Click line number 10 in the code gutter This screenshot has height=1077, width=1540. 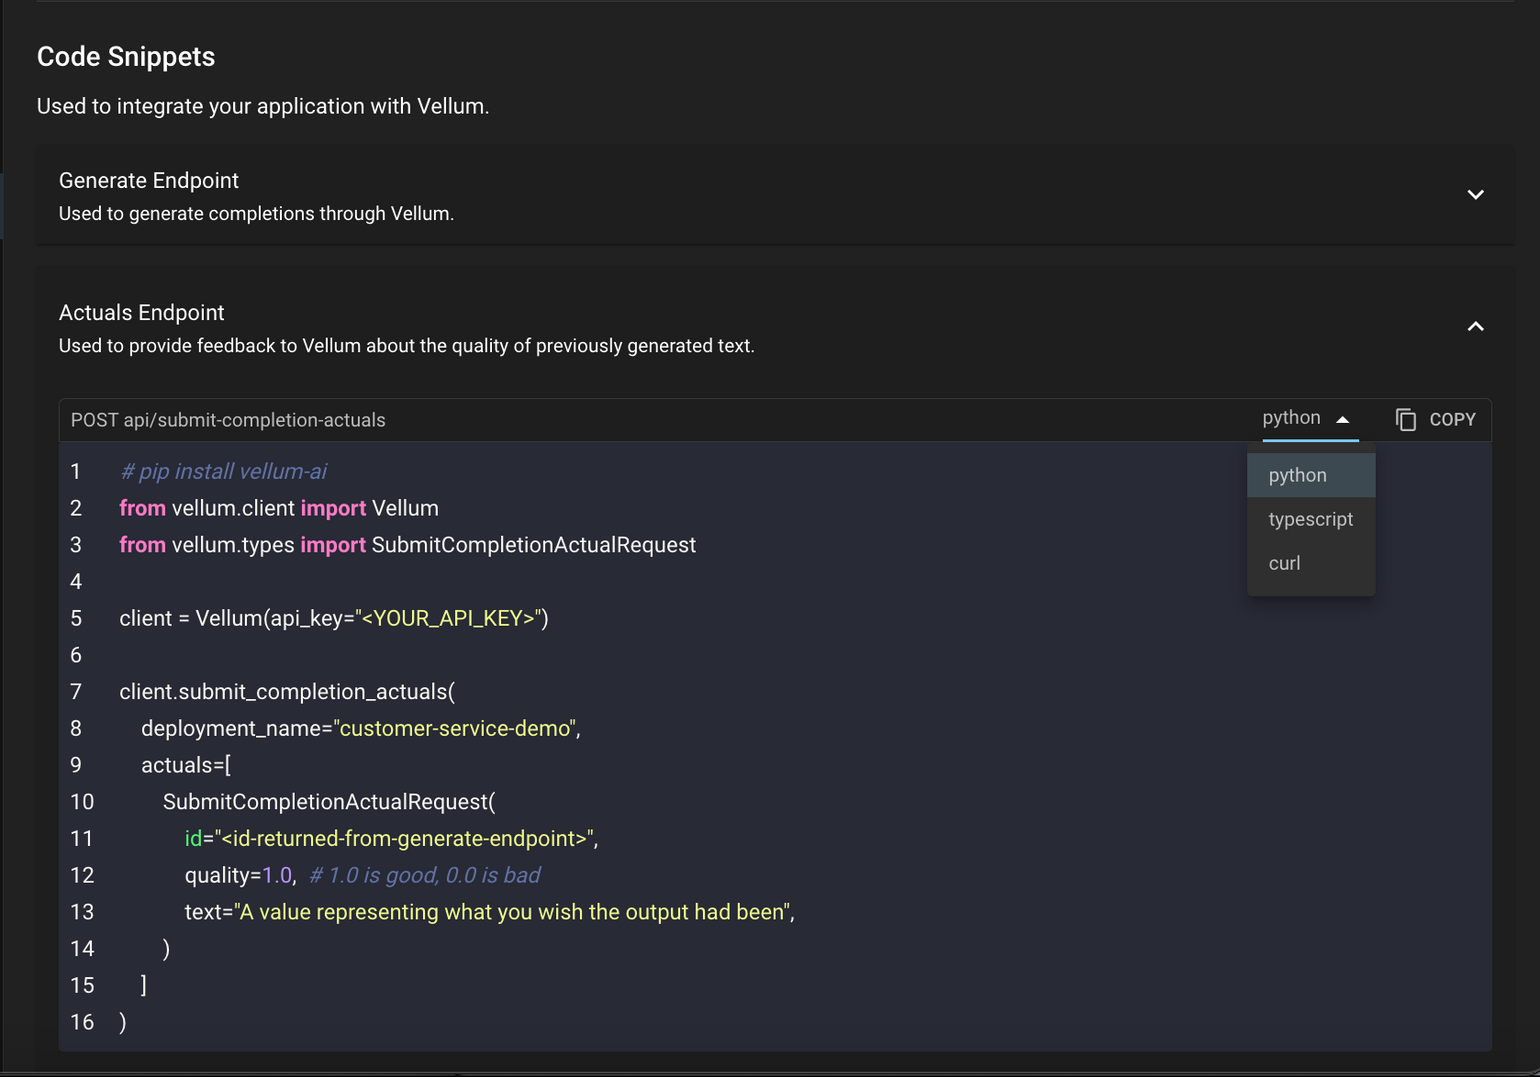82,802
